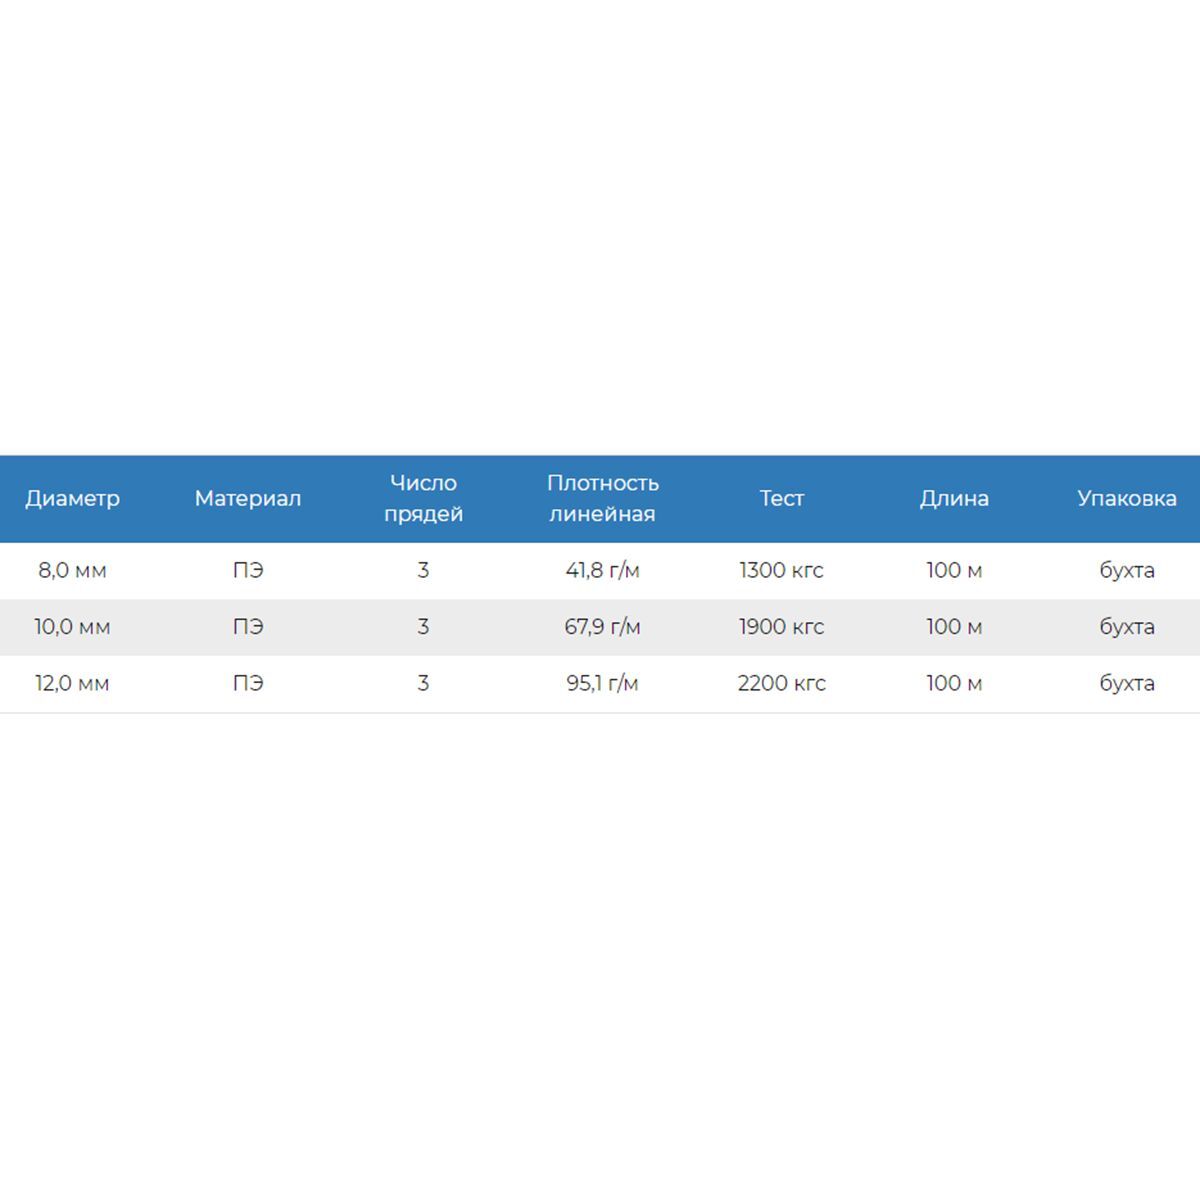
Task: Click the Длина column header
Action: pyautogui.click(x=954, y=498)
